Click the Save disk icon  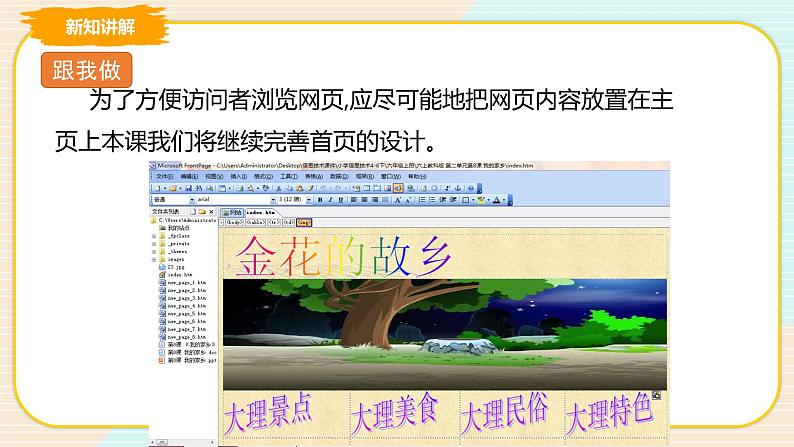coord(188,188)
